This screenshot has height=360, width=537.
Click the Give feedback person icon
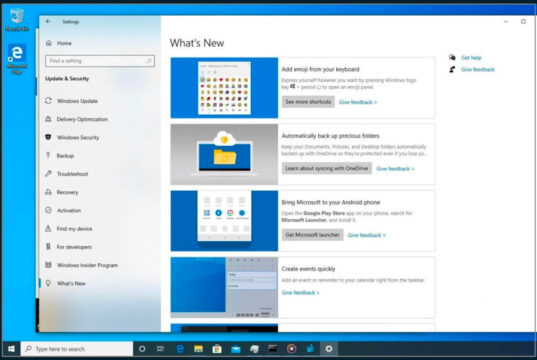pos(452,69)
